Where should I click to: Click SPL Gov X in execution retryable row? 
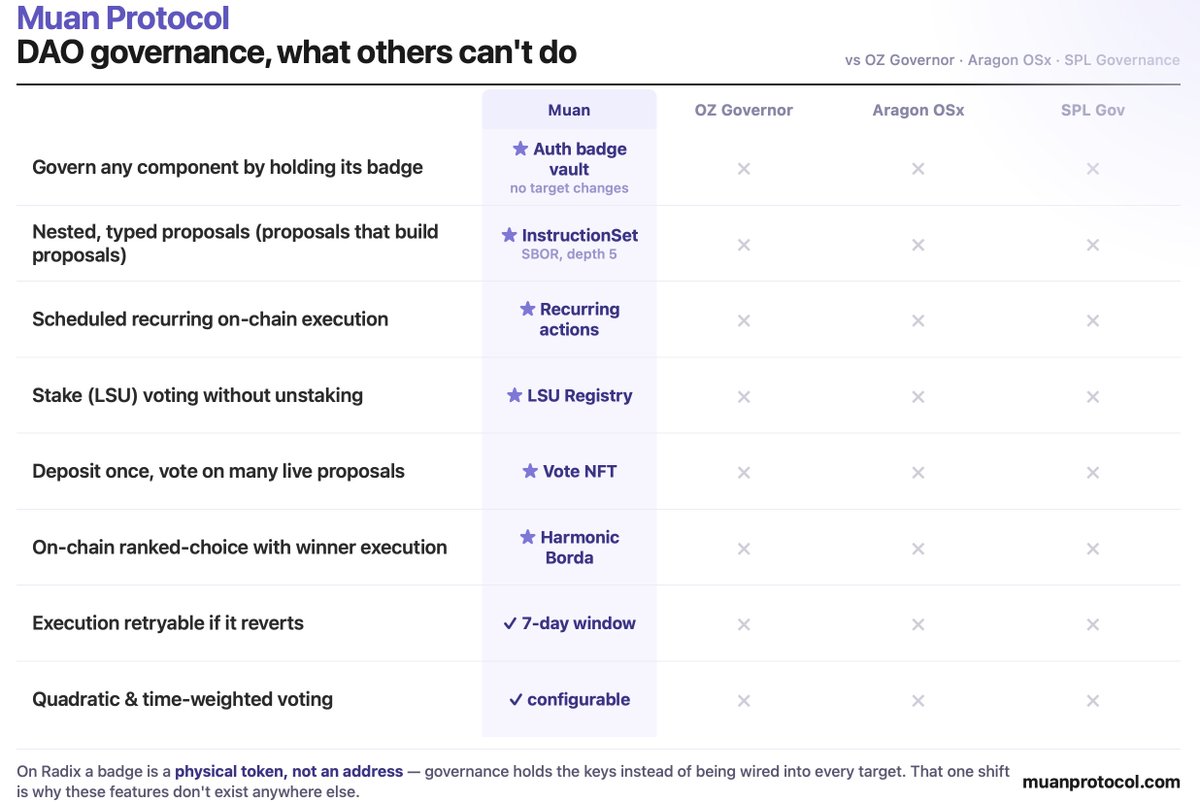[1093, 625]
